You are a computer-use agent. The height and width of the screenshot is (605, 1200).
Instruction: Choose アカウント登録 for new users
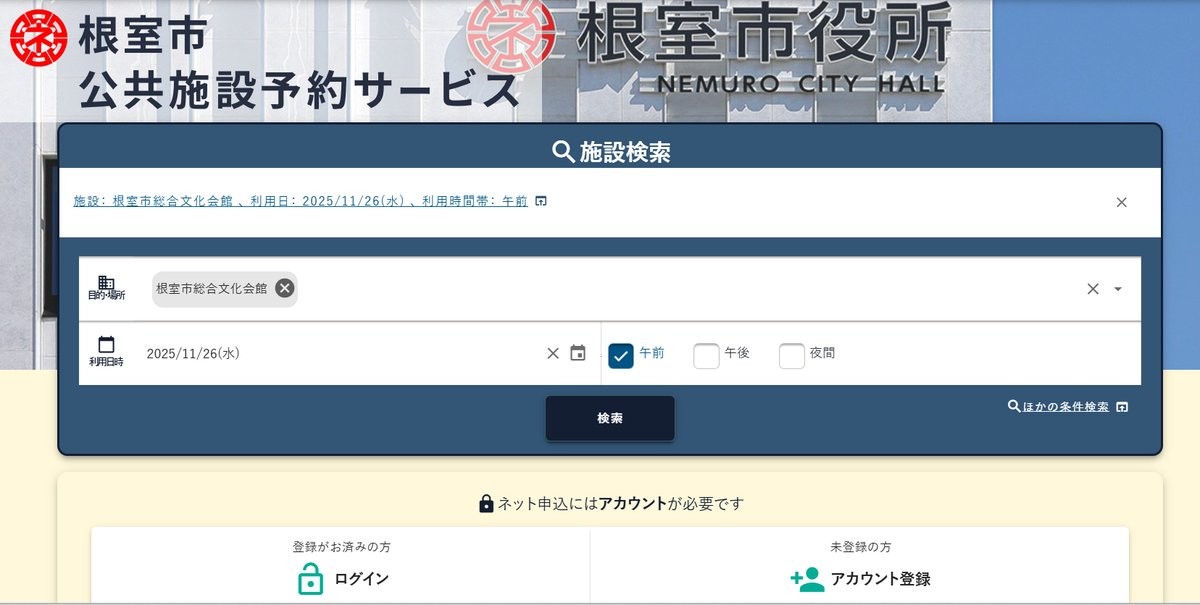[x=880, y=579]
